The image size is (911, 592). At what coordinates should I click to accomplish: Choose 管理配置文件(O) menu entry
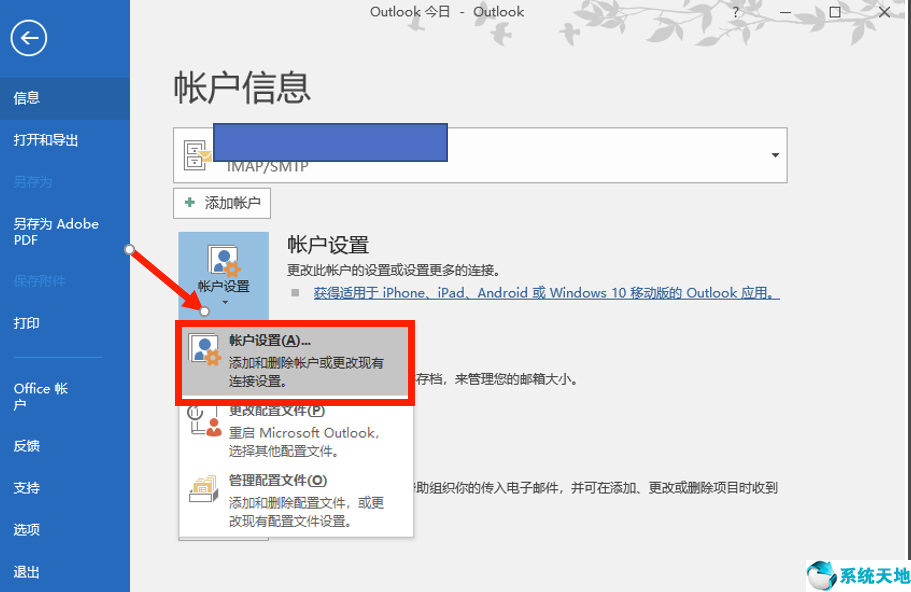pos(296,500)
